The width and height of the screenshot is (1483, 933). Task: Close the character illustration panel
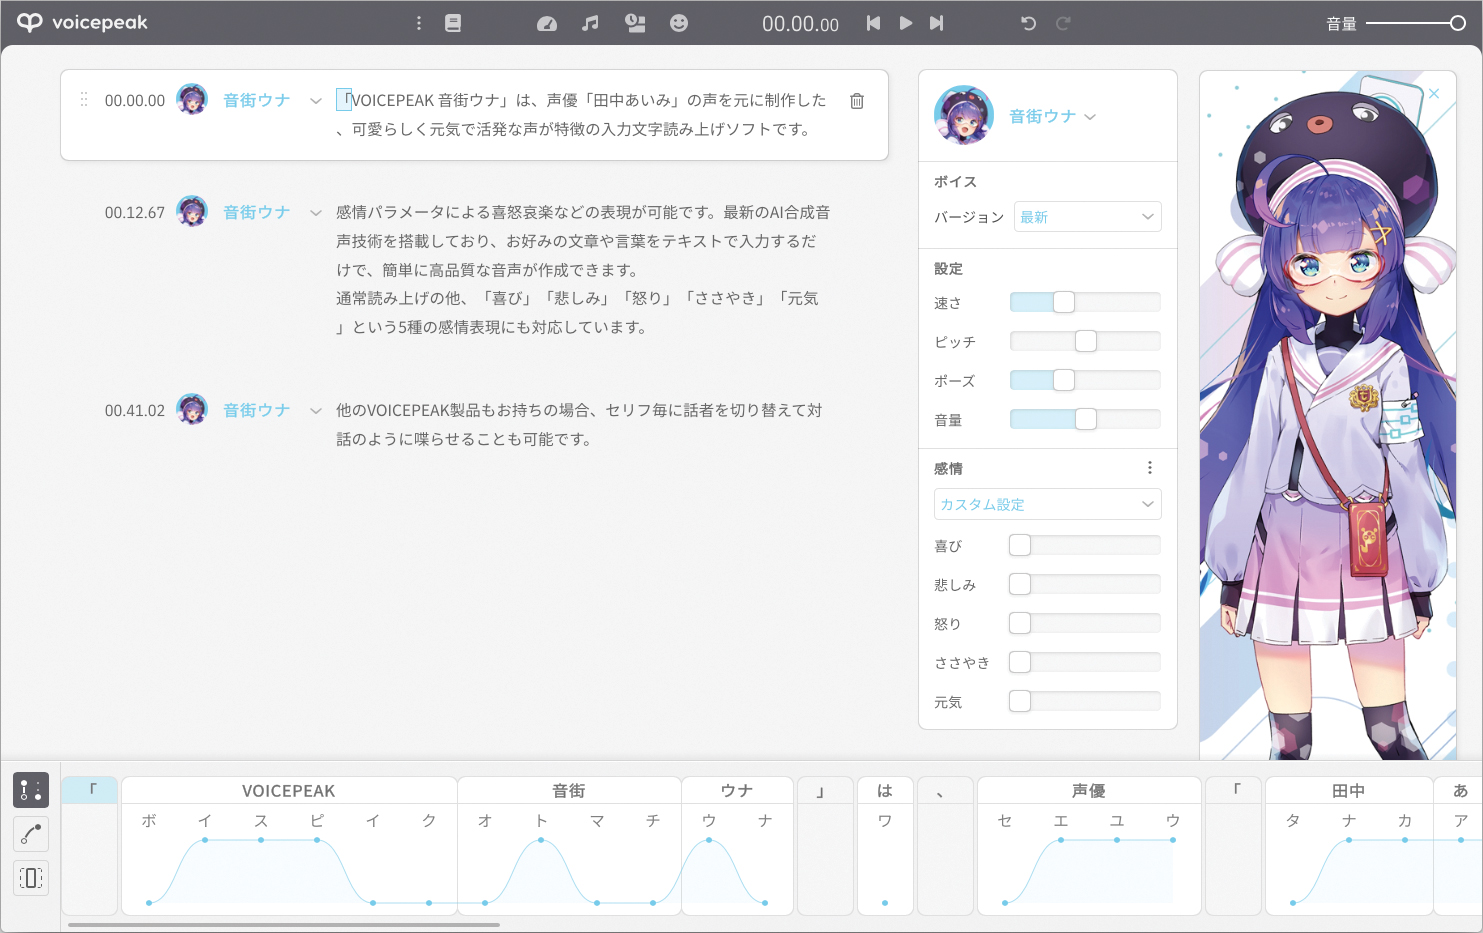[x=1434, y=93]
